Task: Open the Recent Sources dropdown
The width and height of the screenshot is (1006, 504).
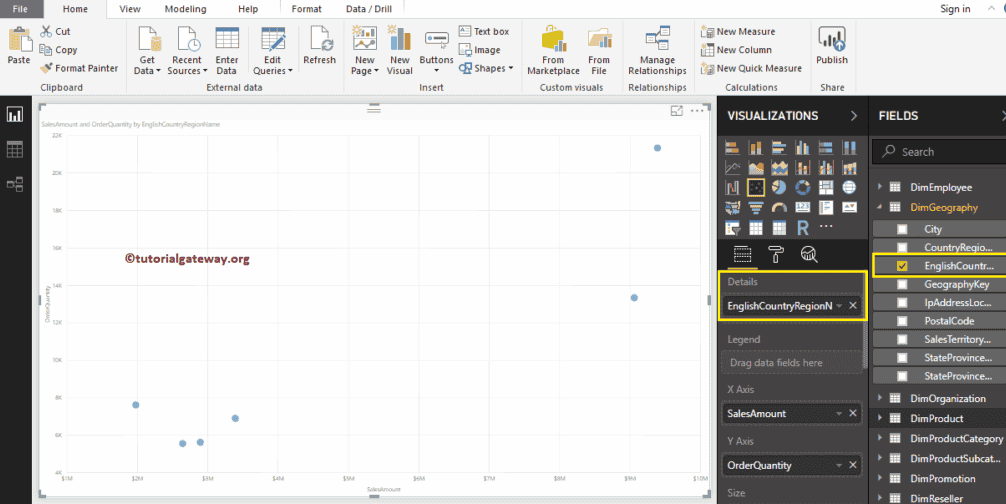Action: click(x=187, y=65)
